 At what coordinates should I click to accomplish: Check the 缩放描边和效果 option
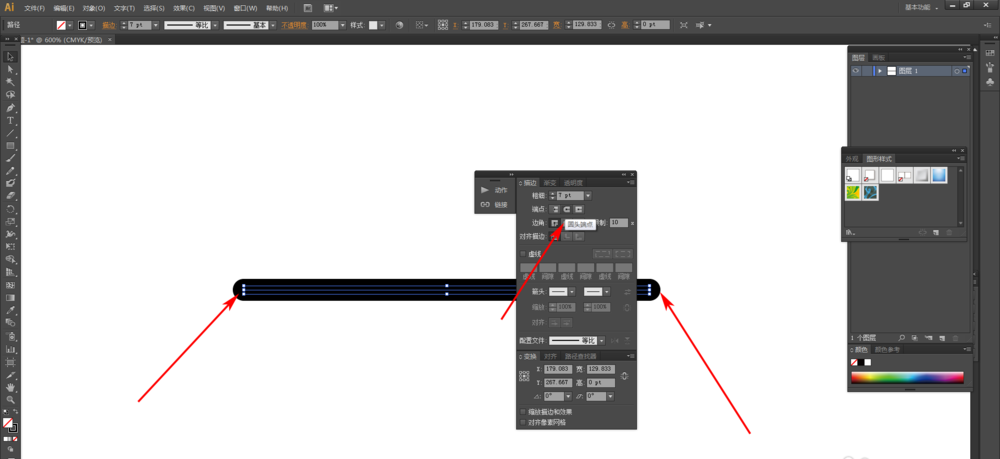(x=522, y=411)
